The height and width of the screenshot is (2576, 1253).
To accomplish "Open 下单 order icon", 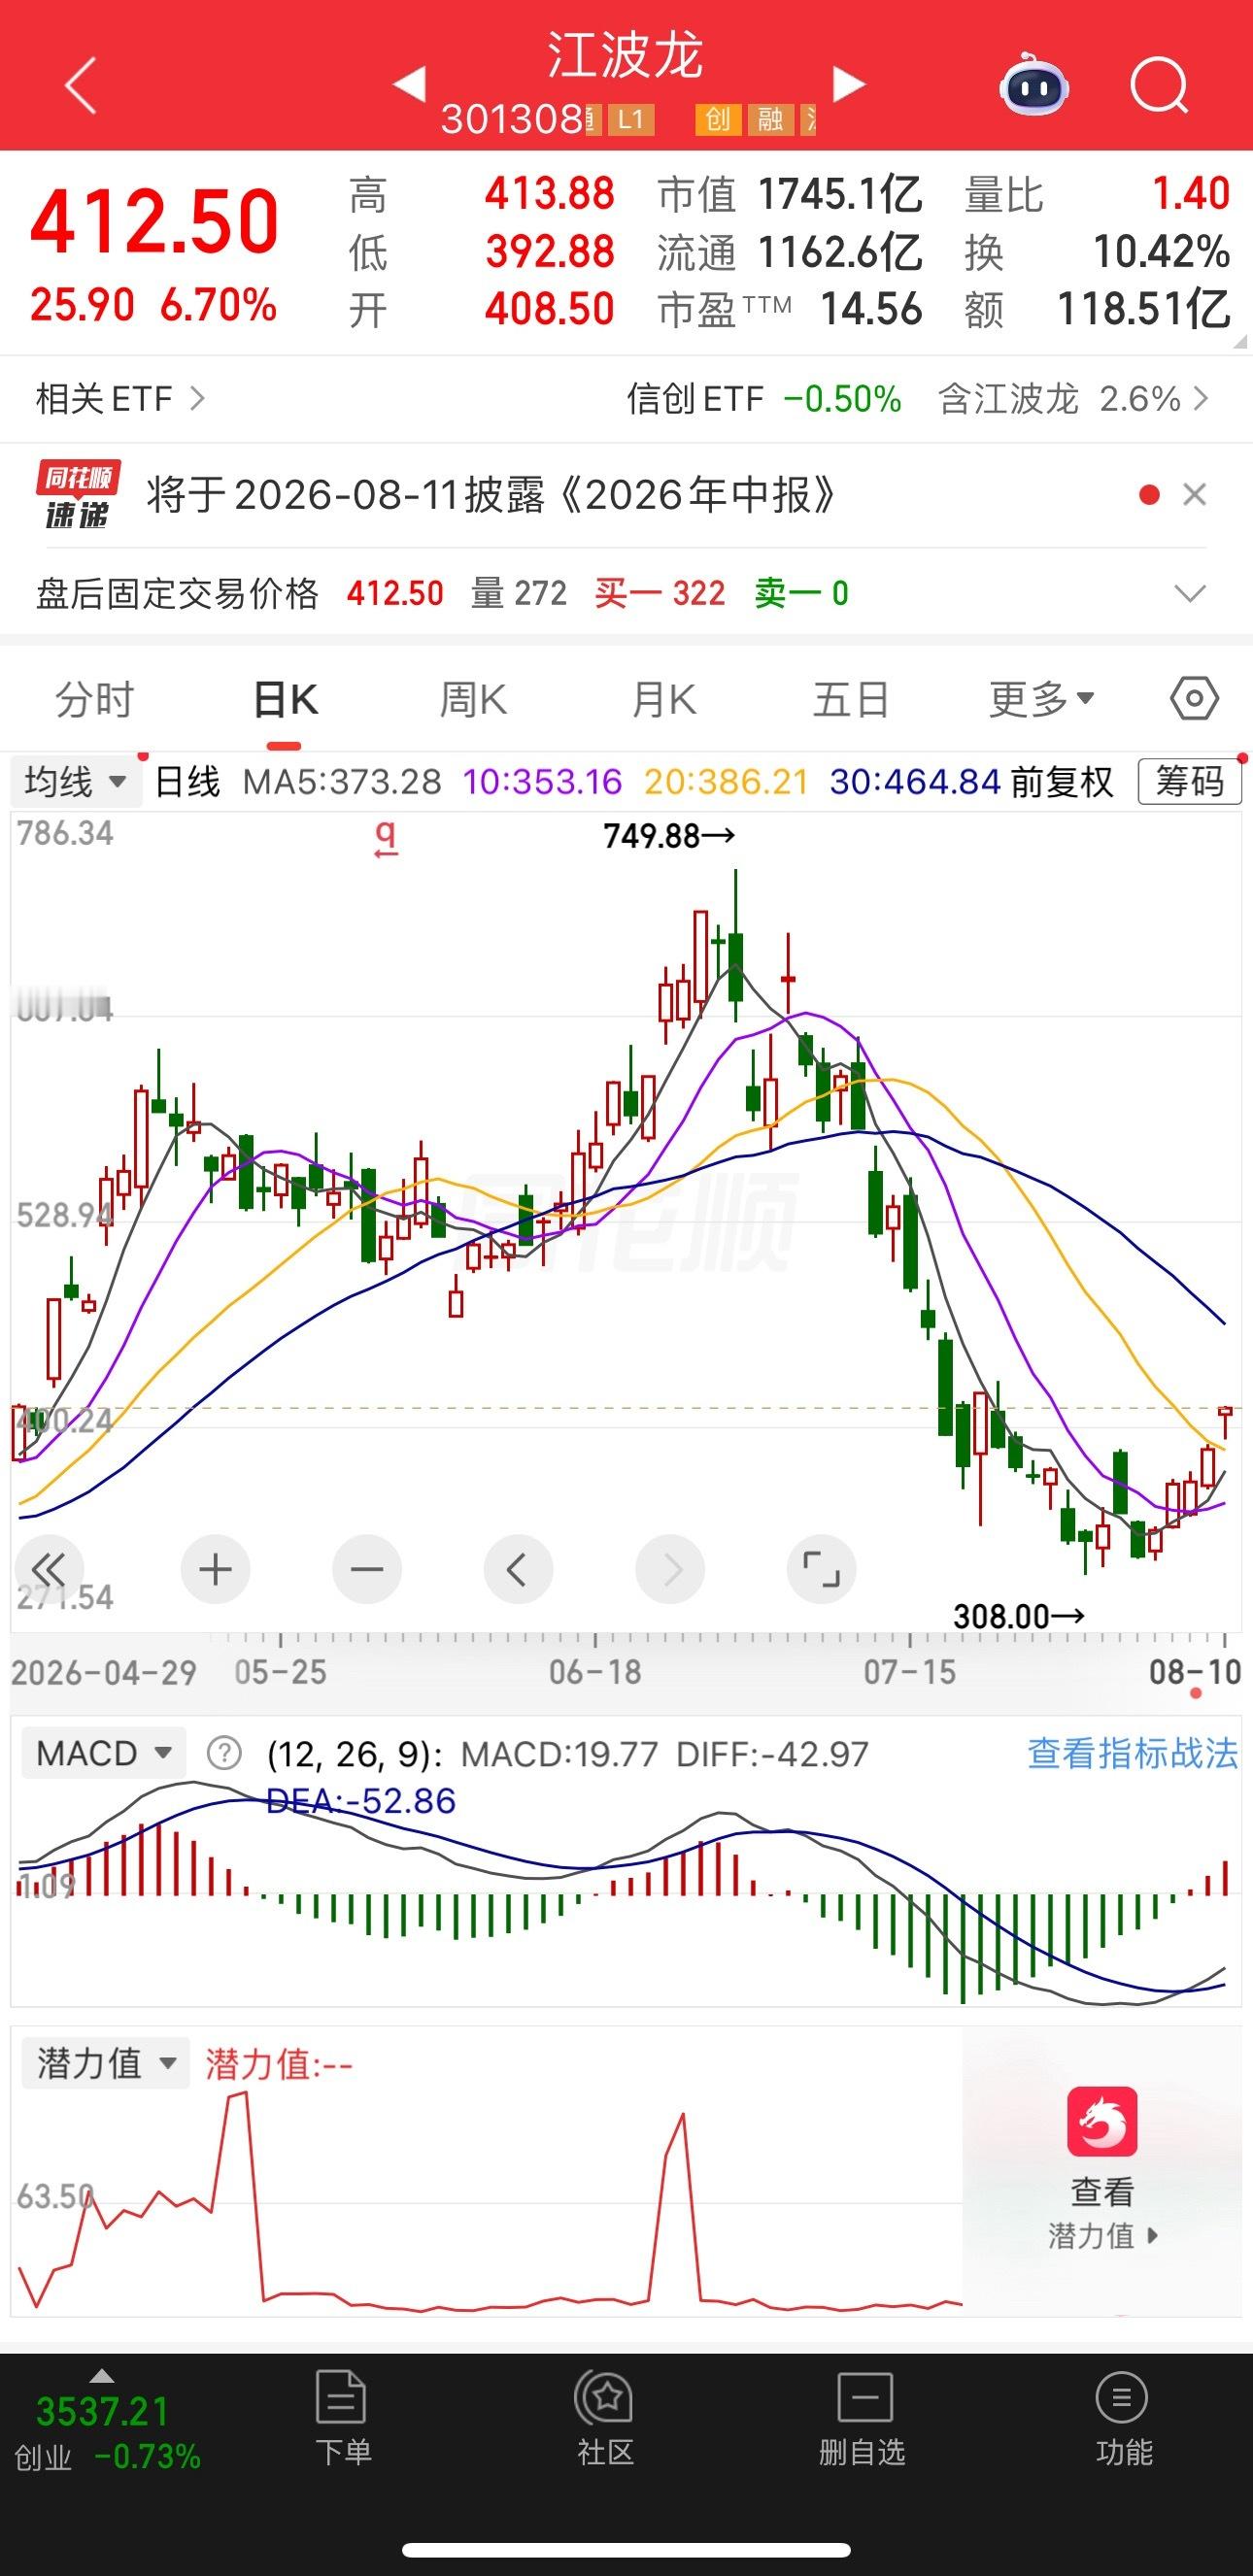I will click(x=342, y=2417).
